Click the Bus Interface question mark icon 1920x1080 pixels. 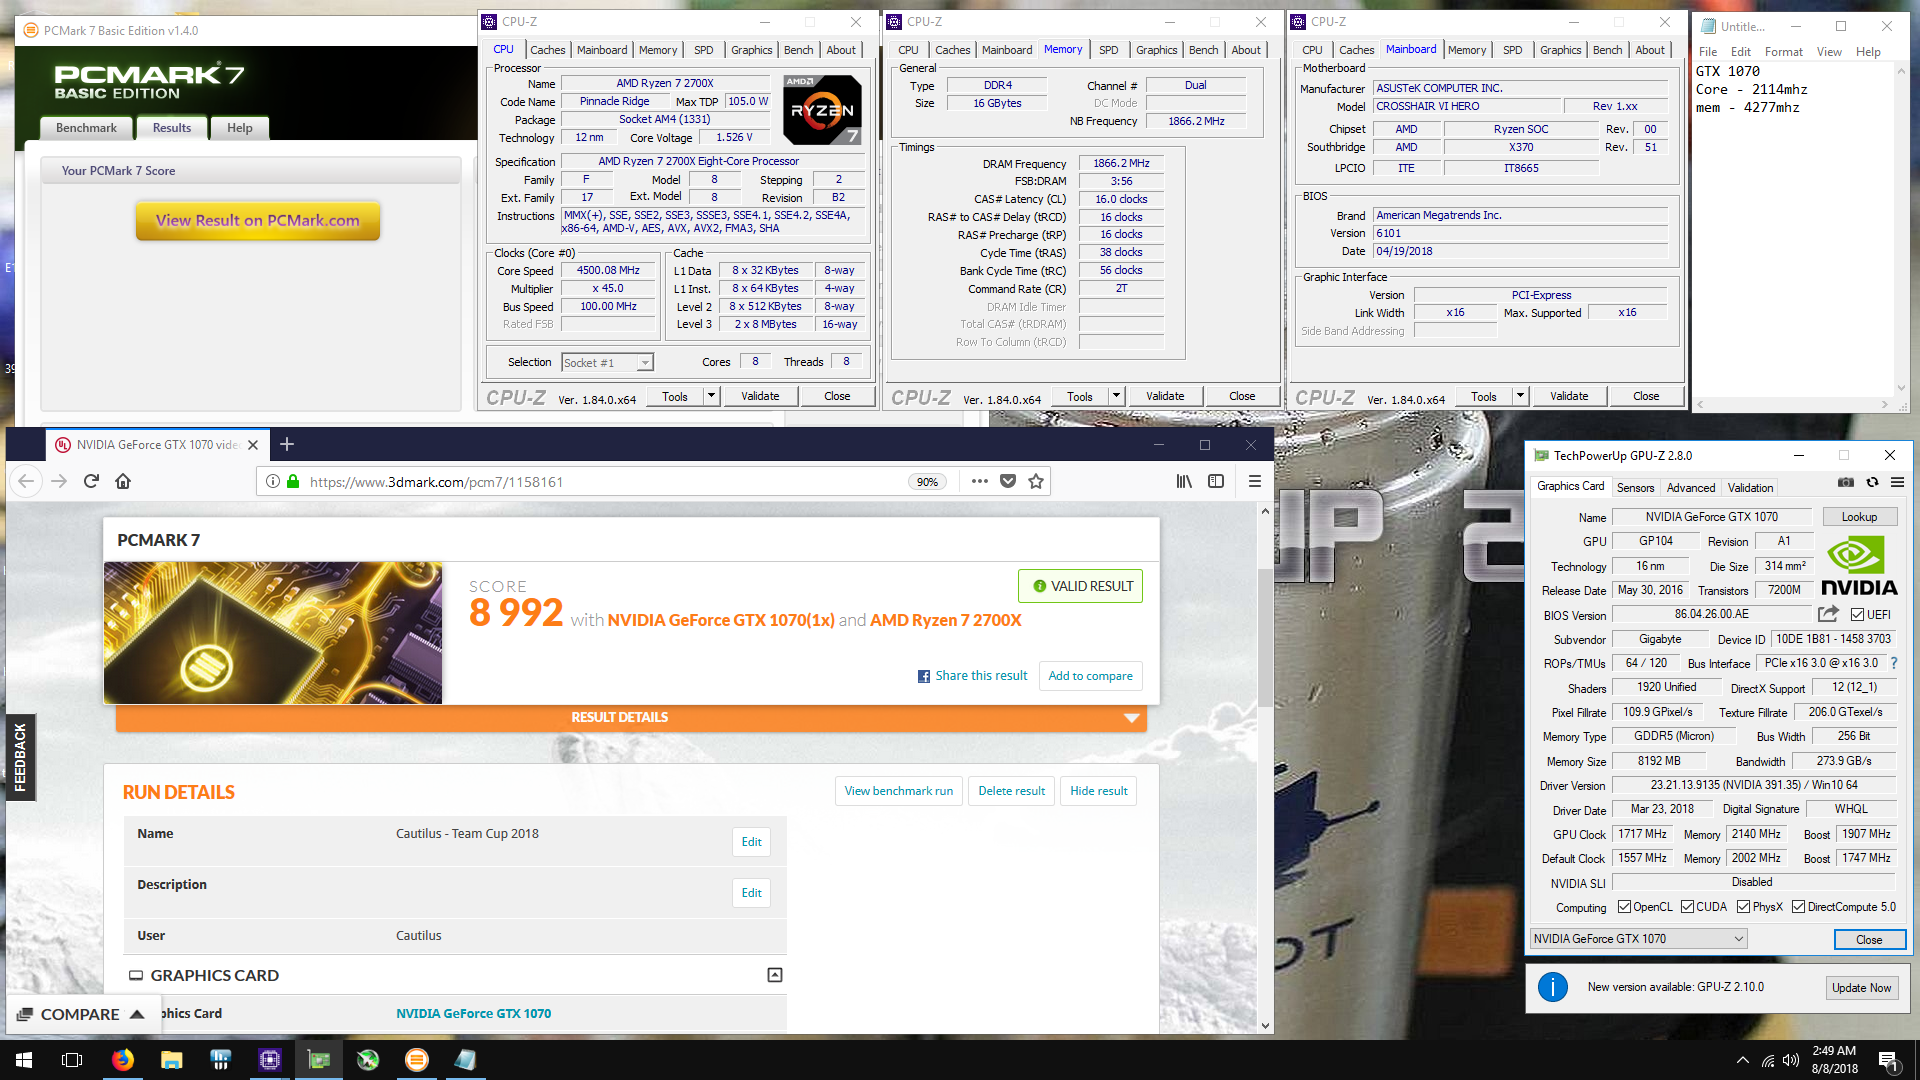[x=1893, y=663]
